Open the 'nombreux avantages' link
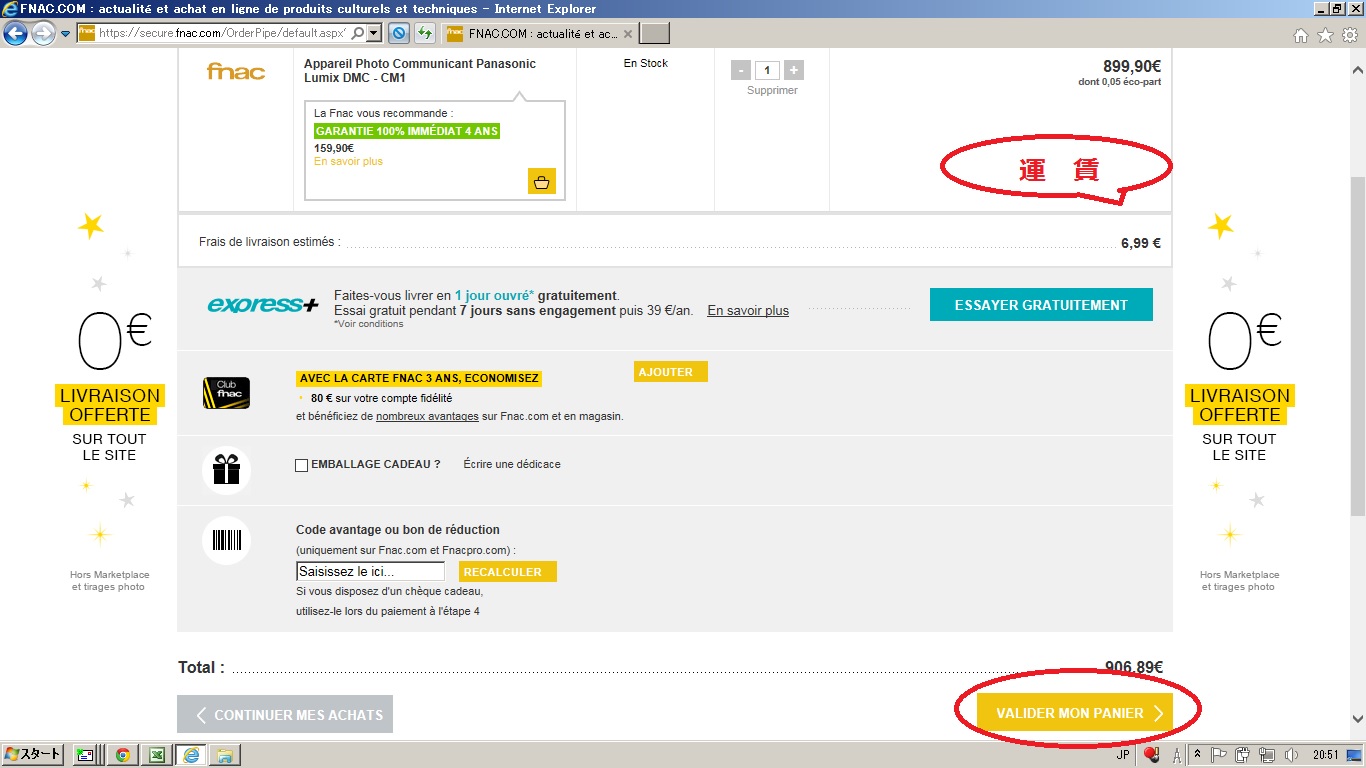Image resolution: width=1366 pixels, height=768 pixels. coord(427,416)
